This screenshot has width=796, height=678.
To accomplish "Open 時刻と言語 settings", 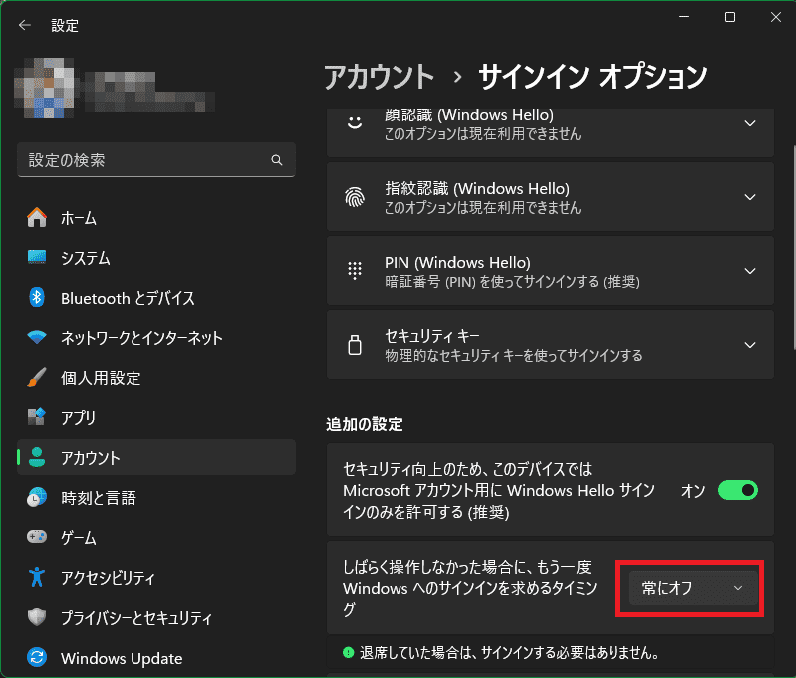I will point(97,498).
